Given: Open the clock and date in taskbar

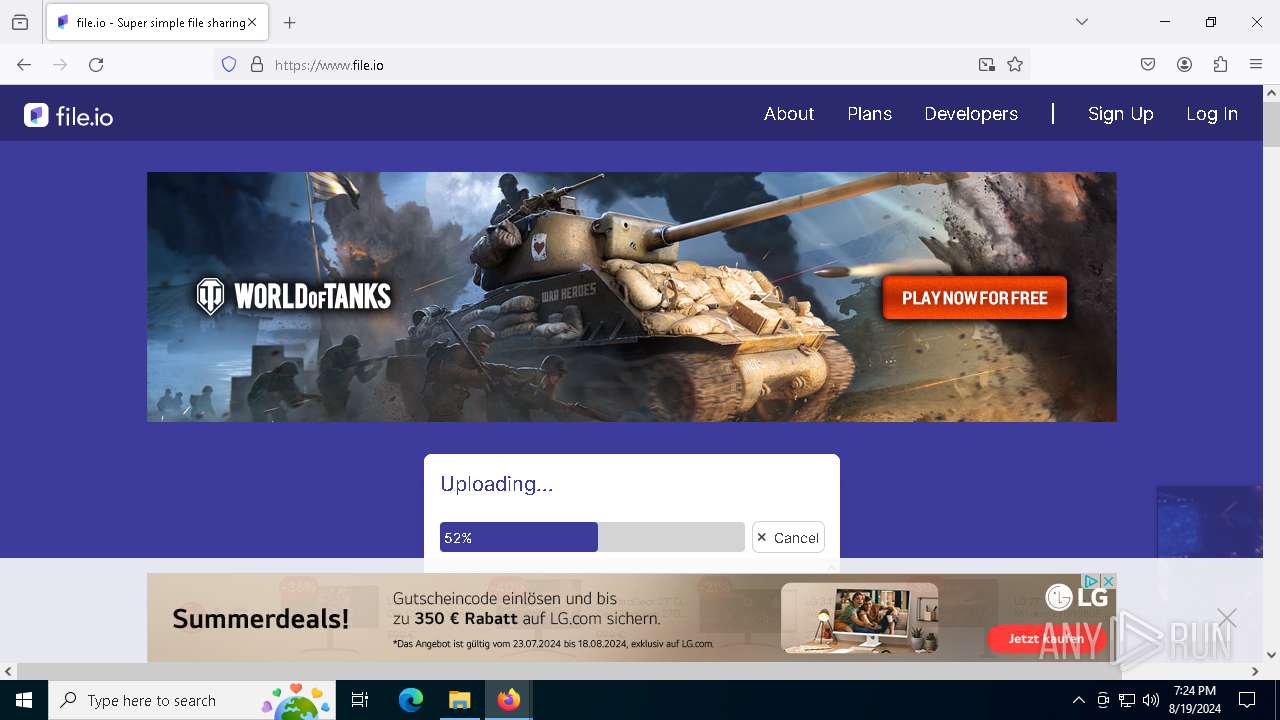Looking at the screenshot, I should tap(1195, 700).
